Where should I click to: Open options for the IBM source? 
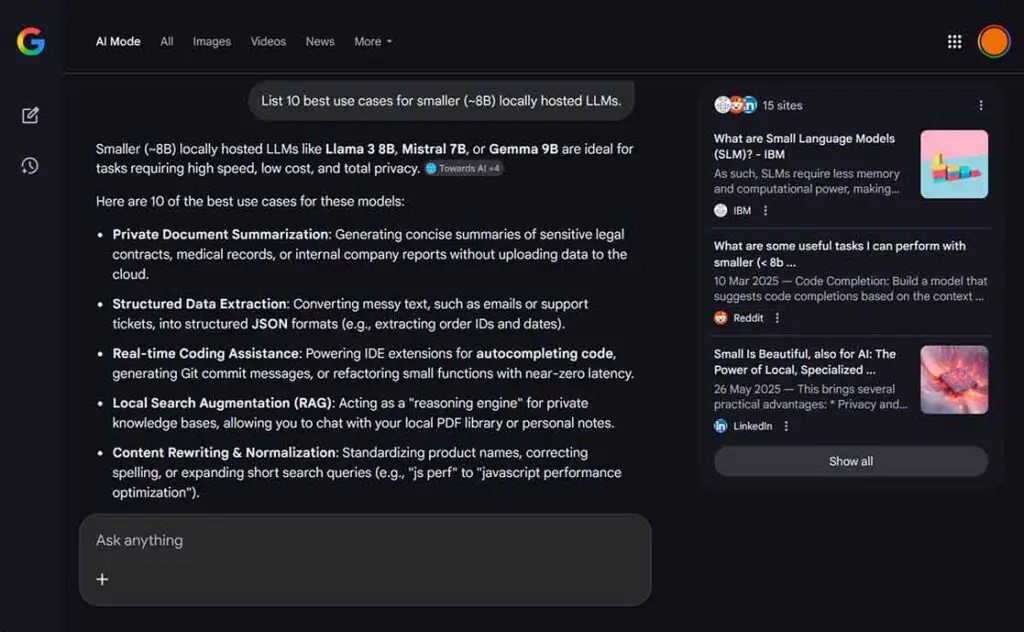(x=766, y=211)
